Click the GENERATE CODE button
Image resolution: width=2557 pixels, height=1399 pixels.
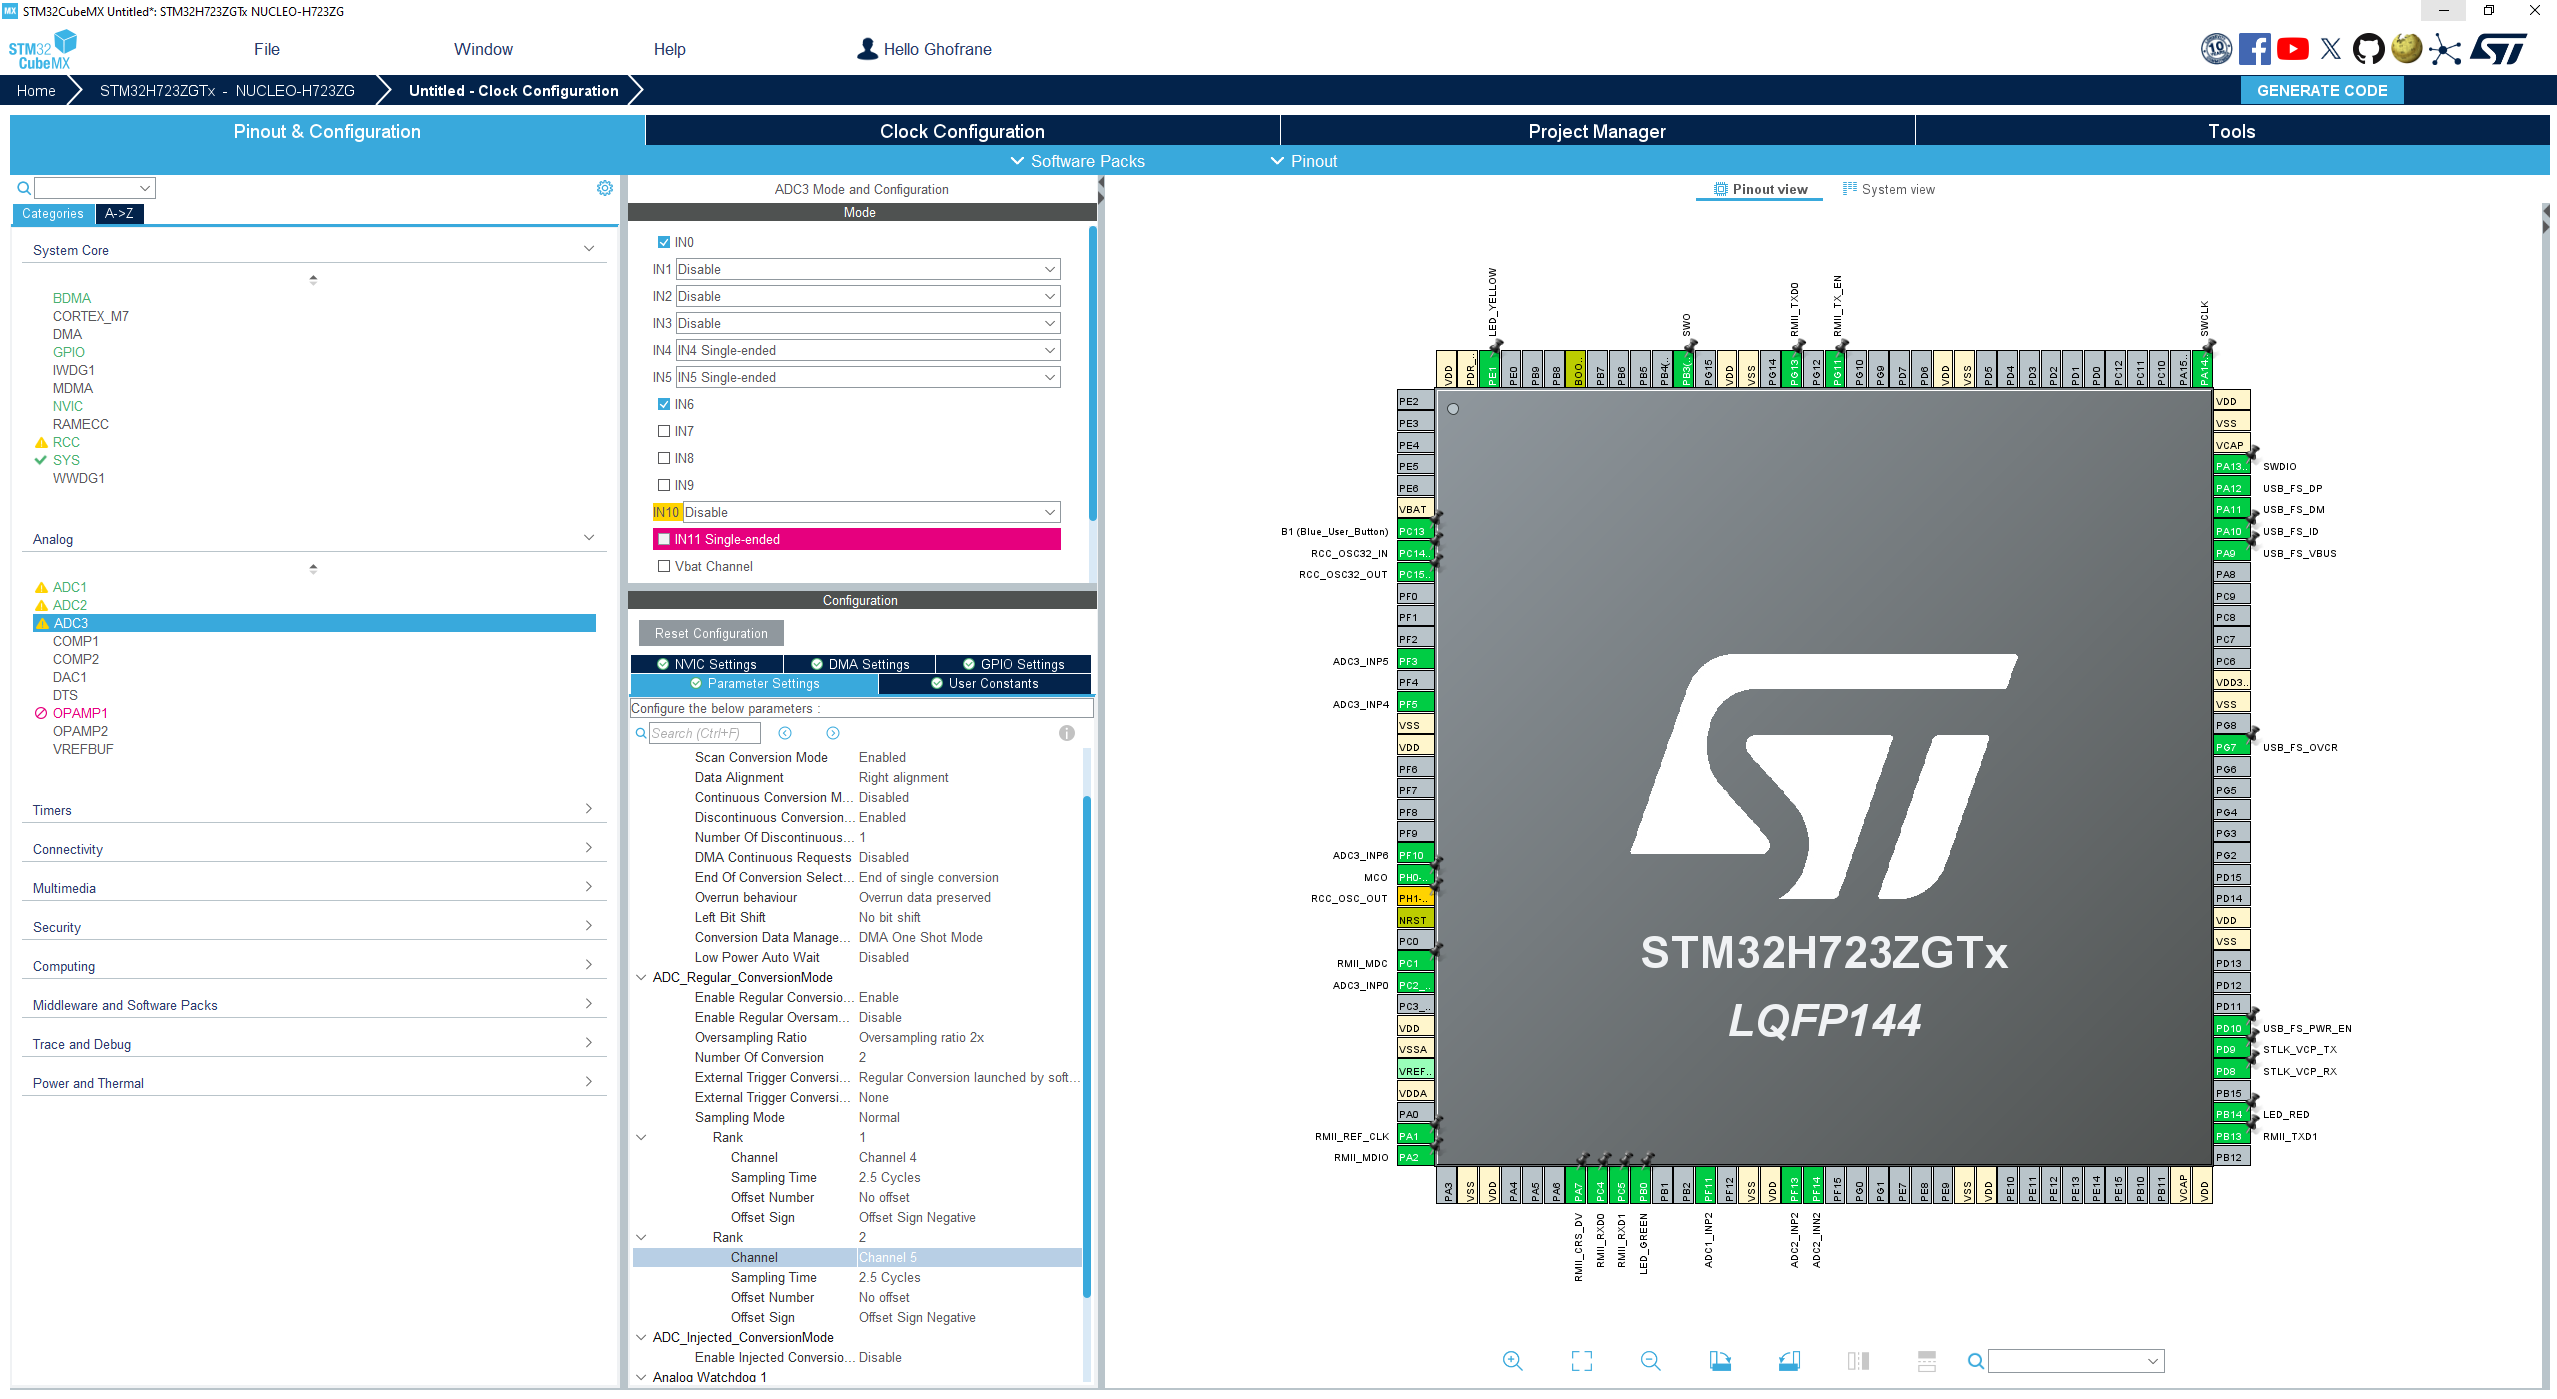click(2322, 89)
